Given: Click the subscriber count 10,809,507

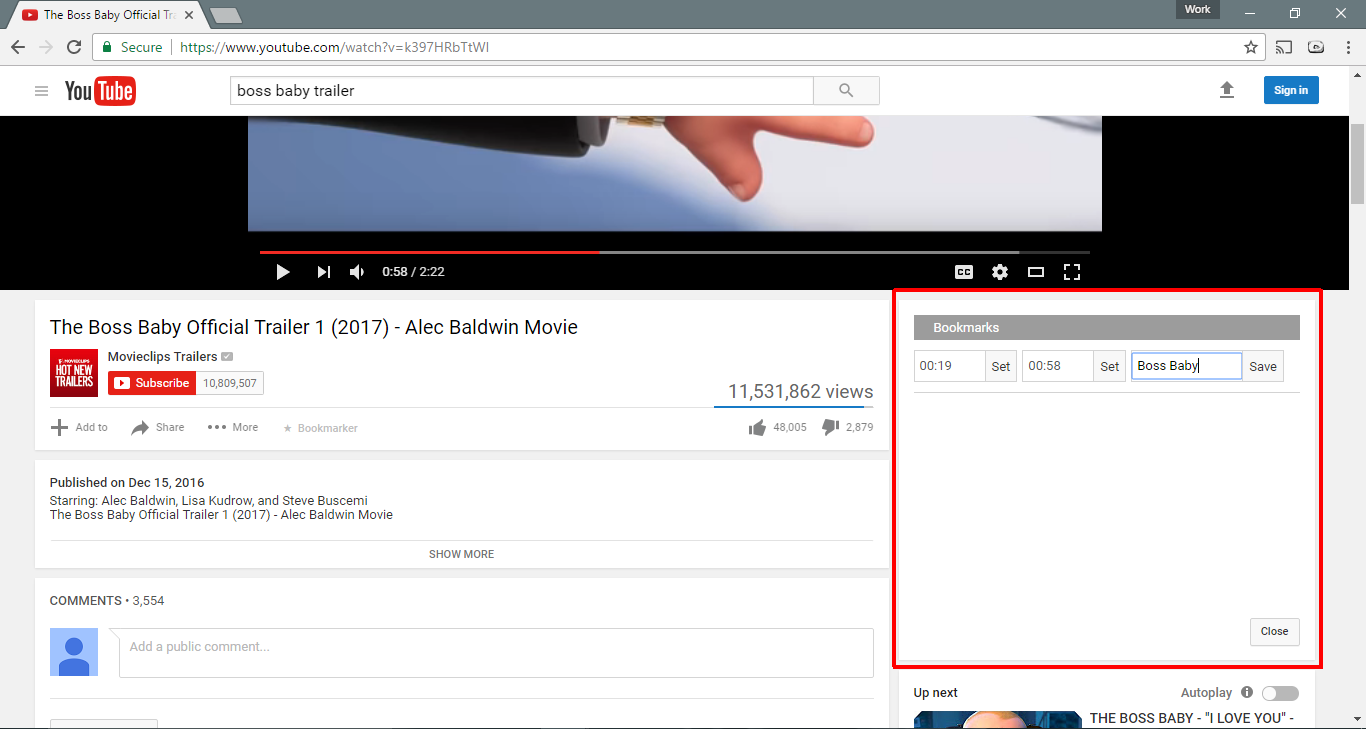Looking at the screenshot, I should point(230,383).
